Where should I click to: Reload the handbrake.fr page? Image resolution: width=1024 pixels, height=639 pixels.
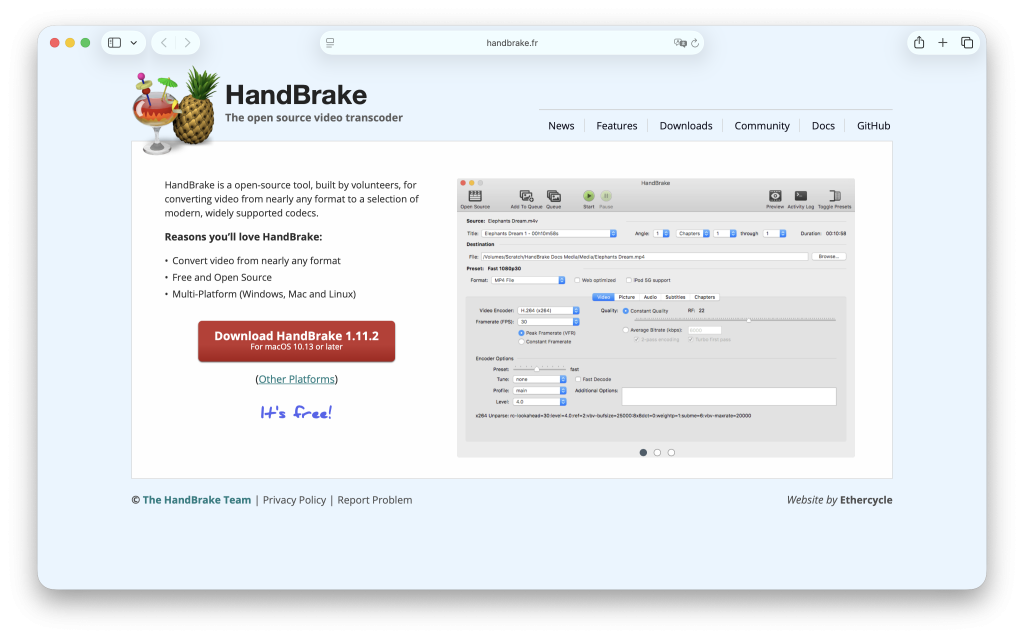pos(695,42)
